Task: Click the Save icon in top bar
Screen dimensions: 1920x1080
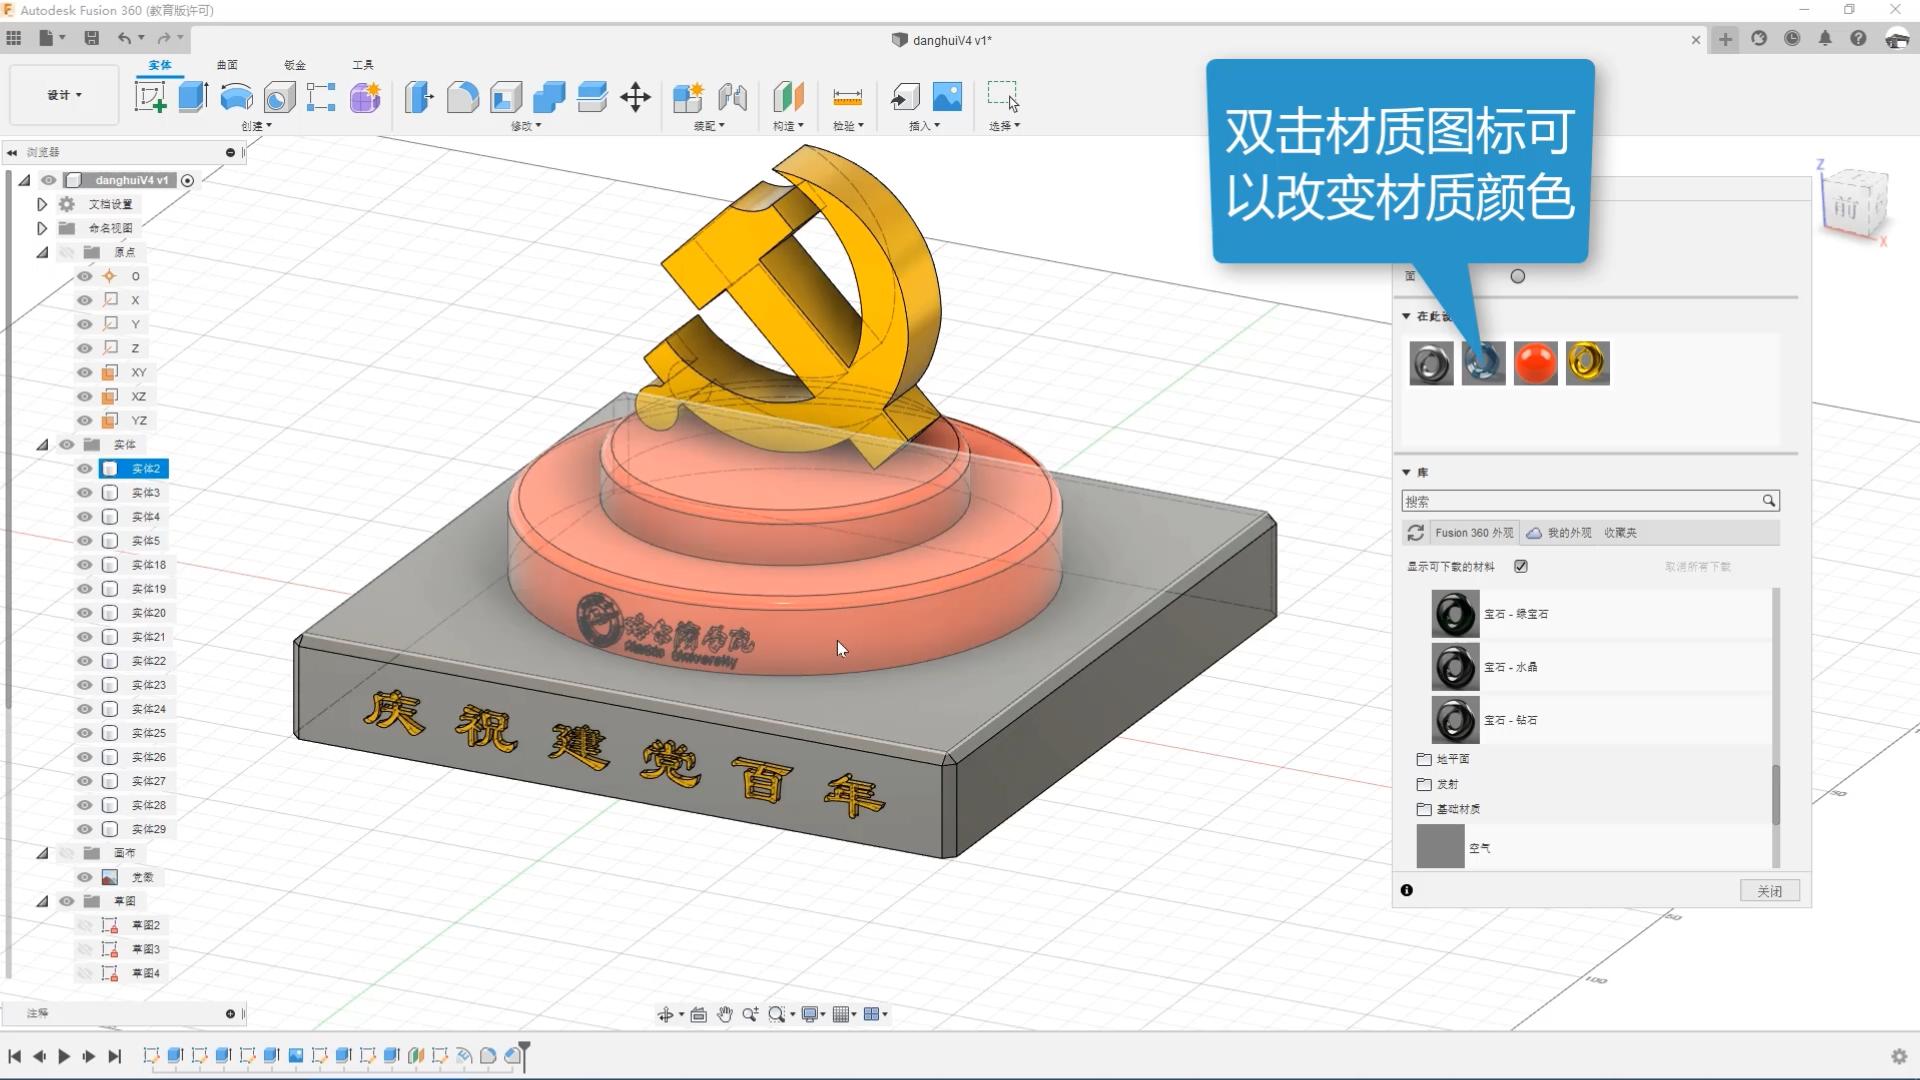Action: [x=91, y=38]
